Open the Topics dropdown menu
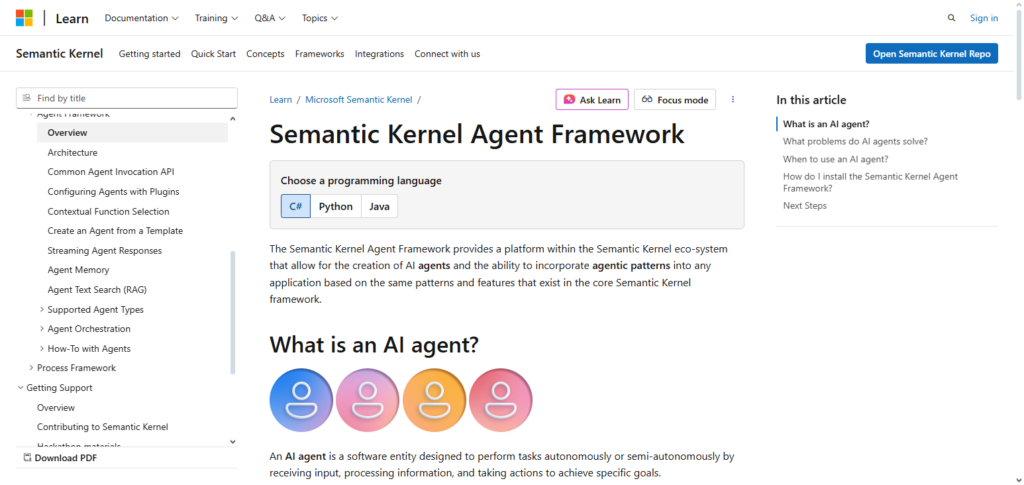The image size is (1024, 485). (320, 18)
